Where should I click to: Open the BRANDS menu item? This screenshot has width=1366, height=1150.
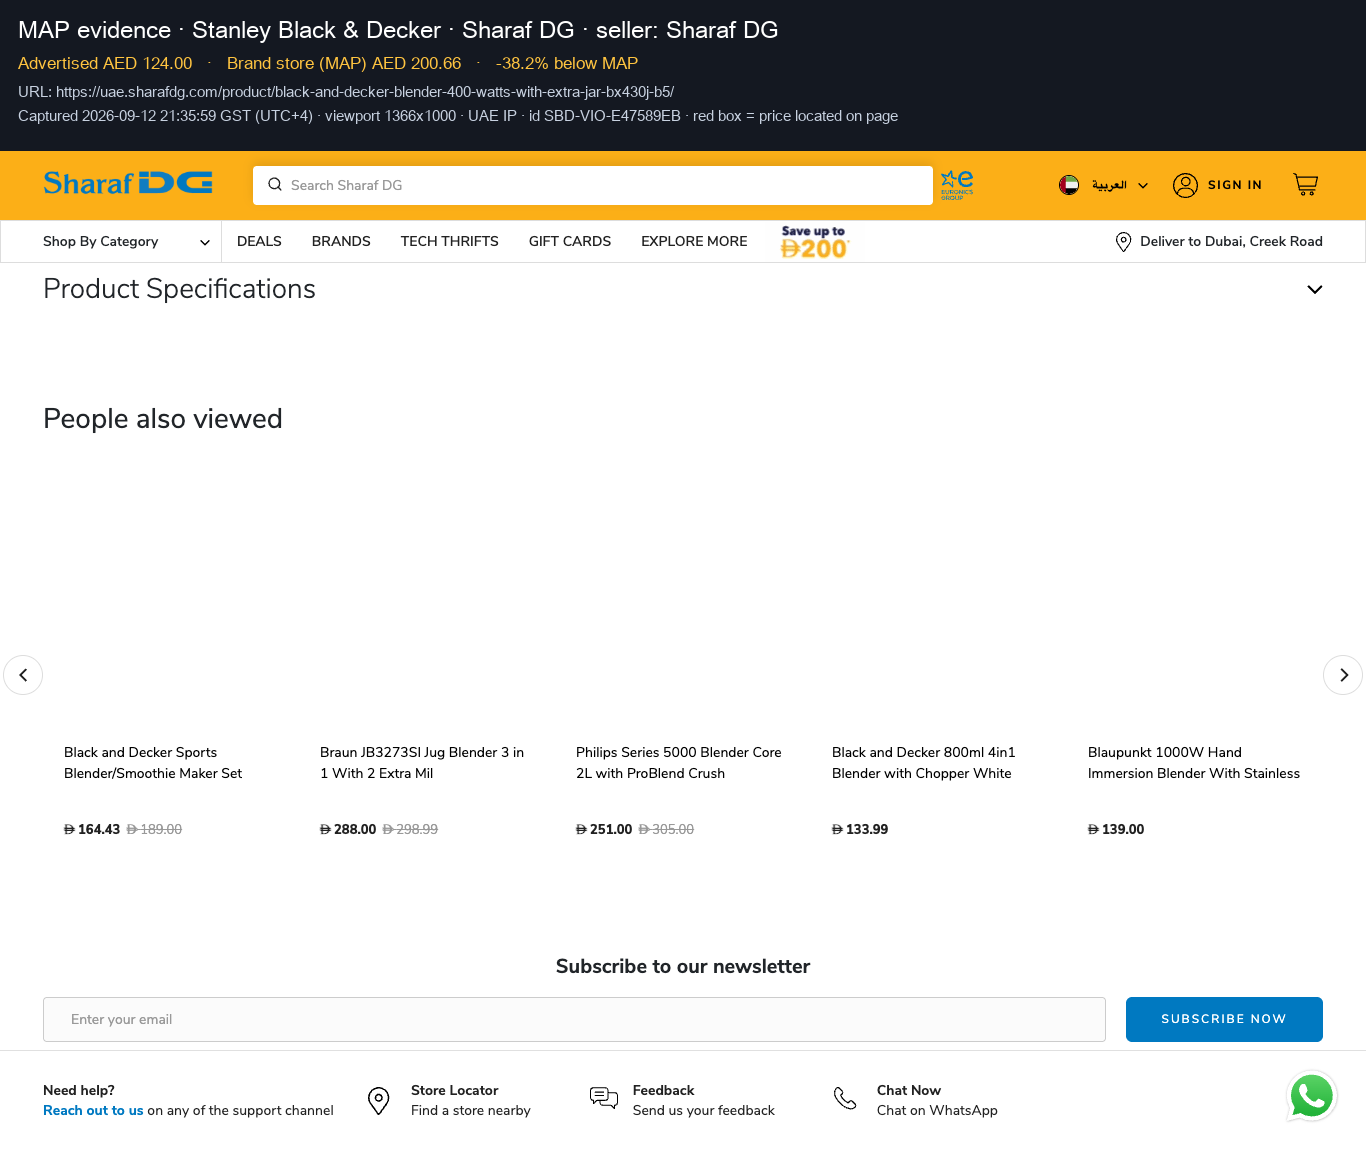341,242
